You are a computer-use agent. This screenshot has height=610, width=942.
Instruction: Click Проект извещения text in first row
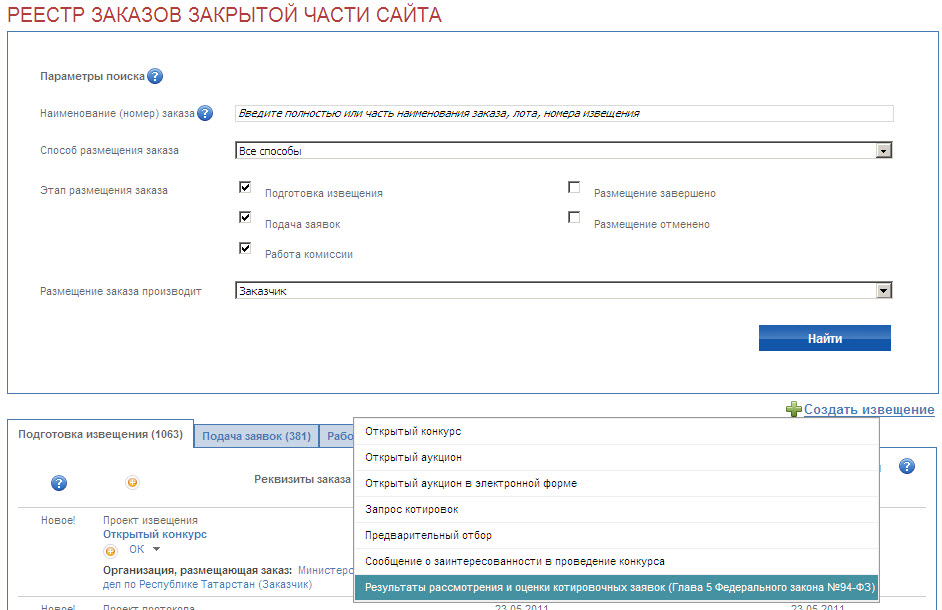click(x=150, y=520)
